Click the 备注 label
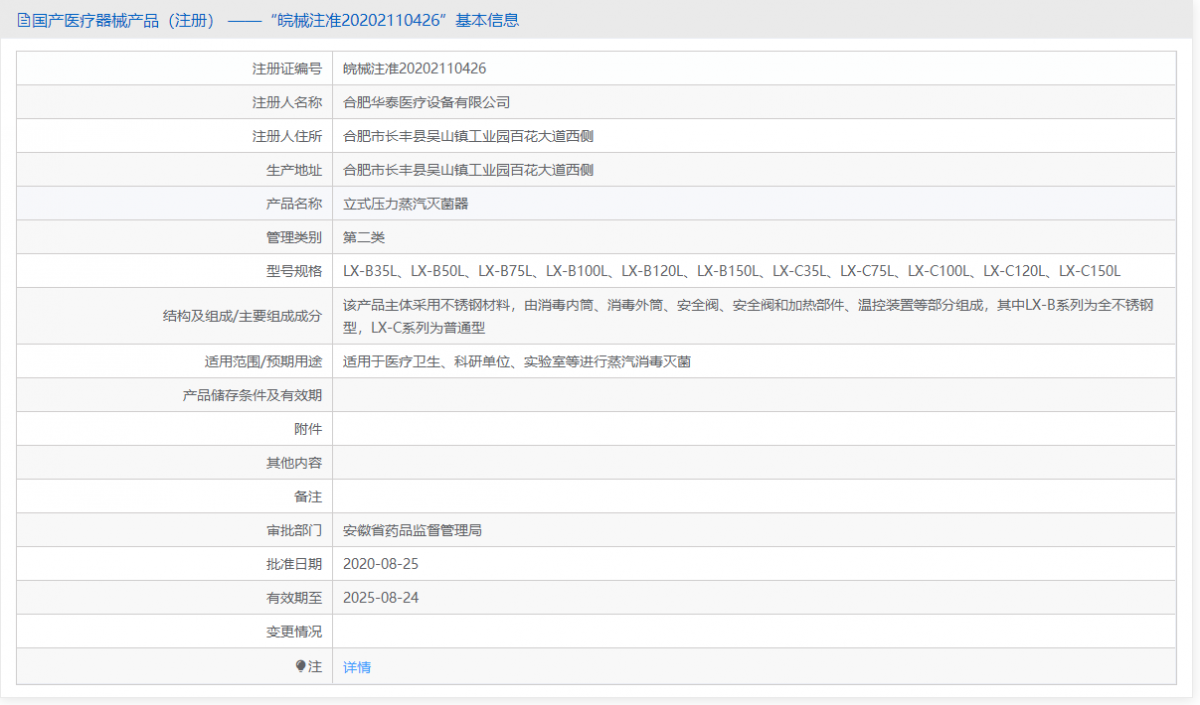 click(x=308, y=497)
